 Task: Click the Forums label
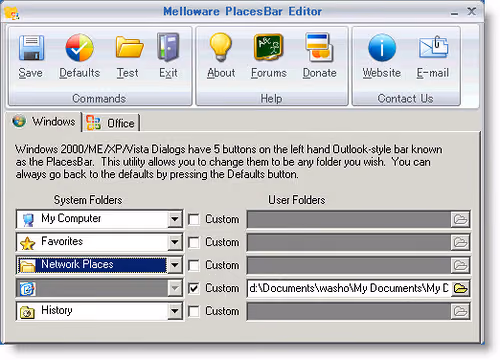pos(269,73)
